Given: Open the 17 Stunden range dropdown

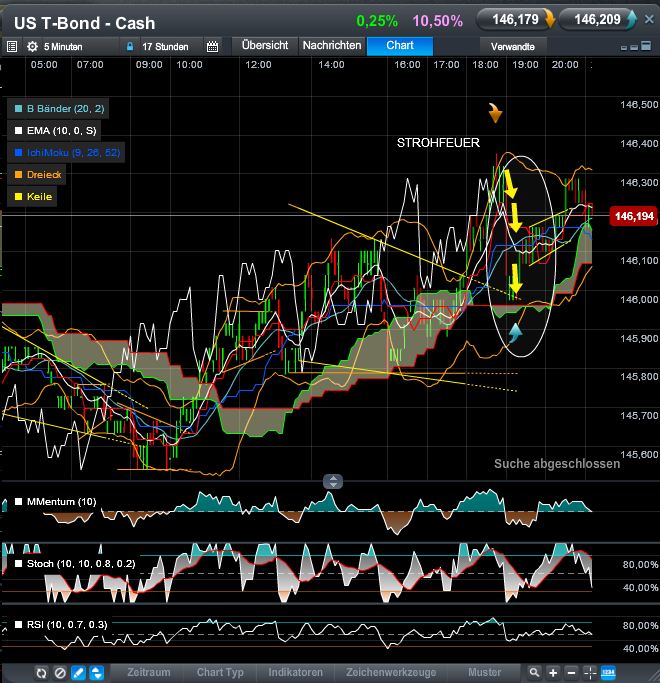Looking at the screenshot, I should tap(165, 47).
